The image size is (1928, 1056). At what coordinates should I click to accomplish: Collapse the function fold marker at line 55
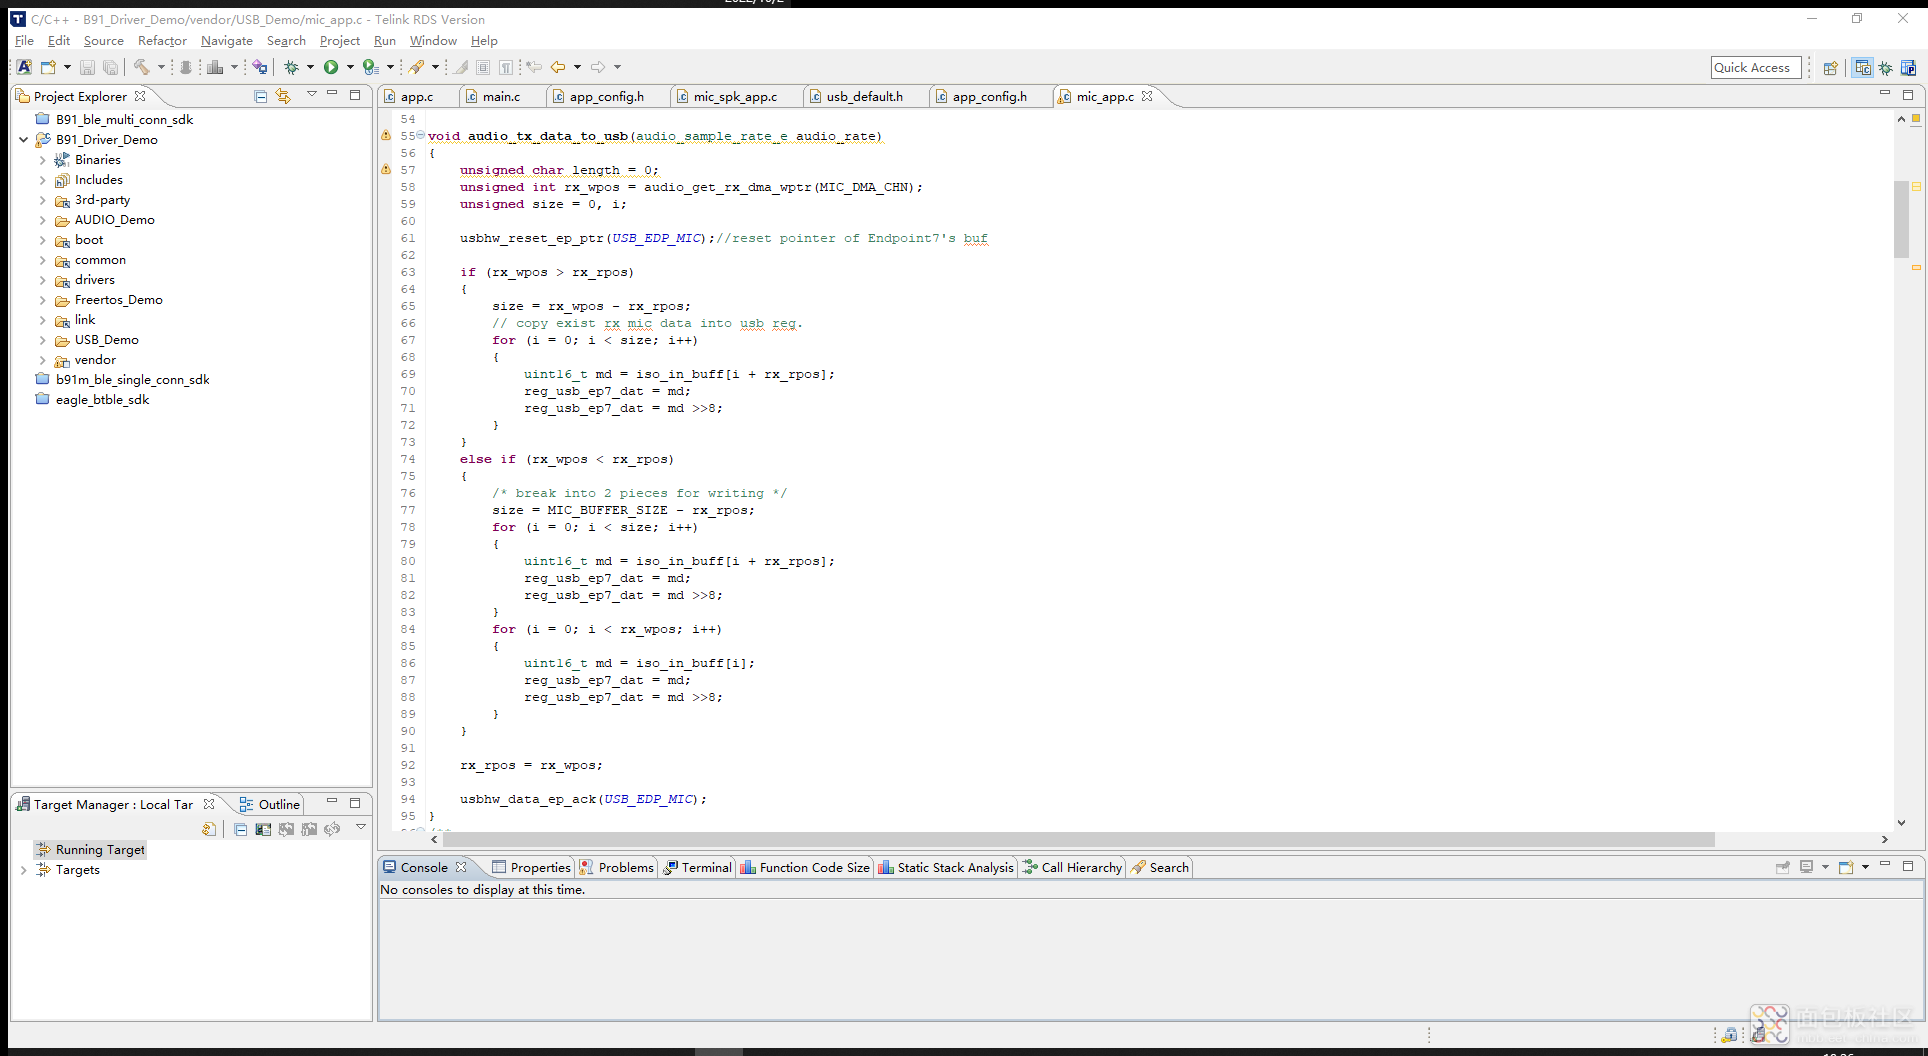point(420,135)
